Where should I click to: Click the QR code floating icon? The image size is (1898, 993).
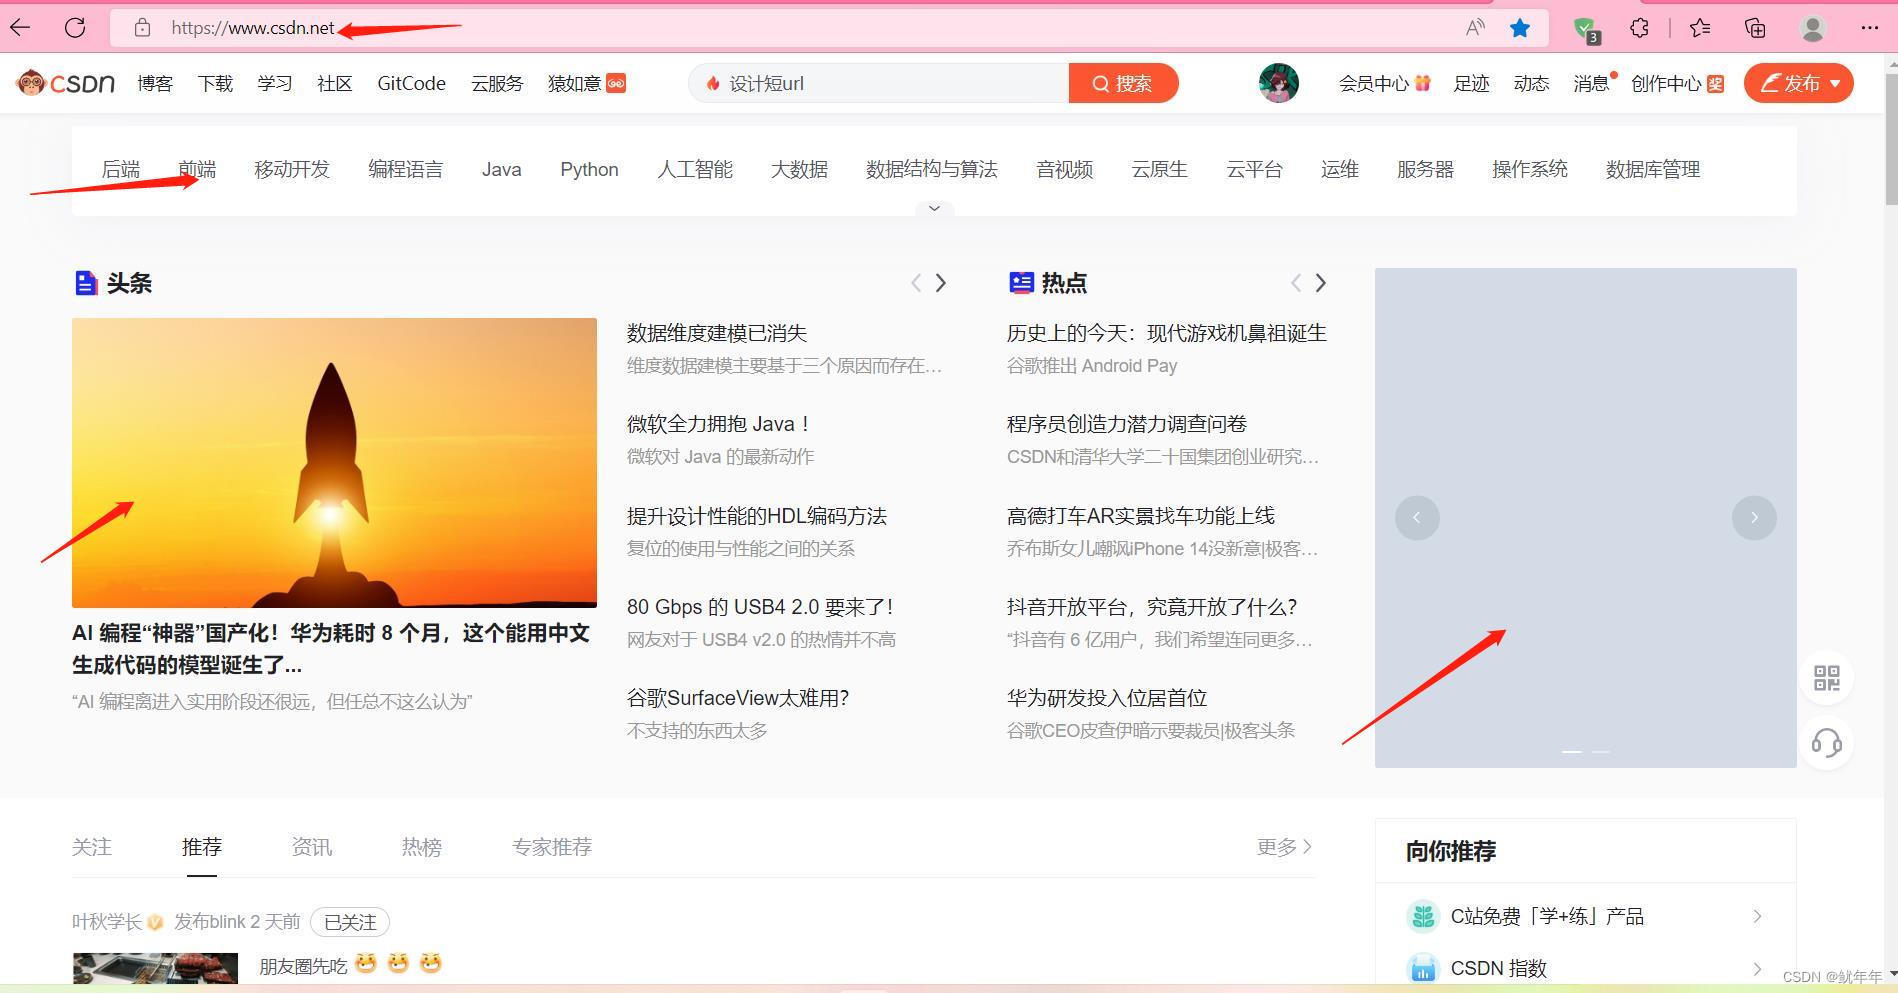1827,678
